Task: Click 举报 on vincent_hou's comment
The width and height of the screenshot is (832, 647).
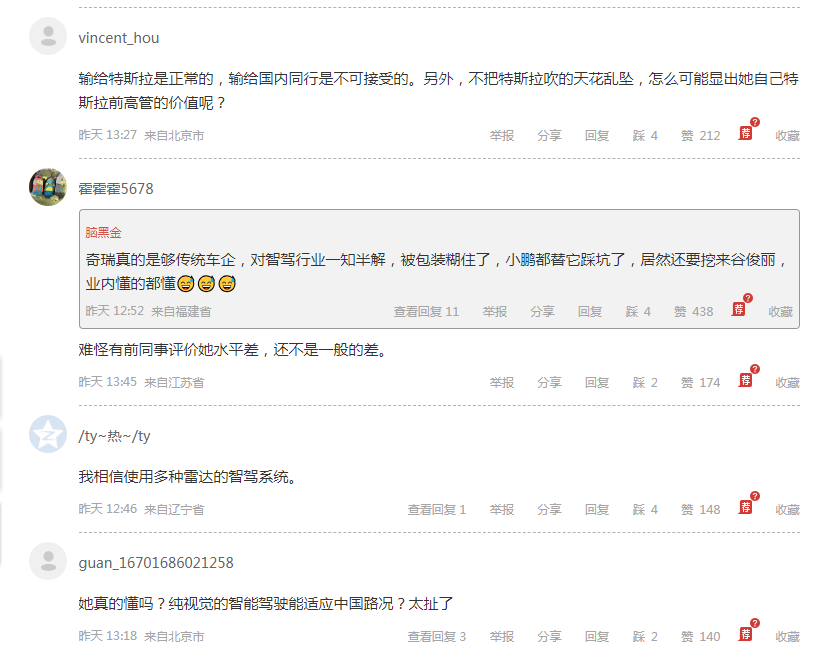Action: click(x=501, y=136)
